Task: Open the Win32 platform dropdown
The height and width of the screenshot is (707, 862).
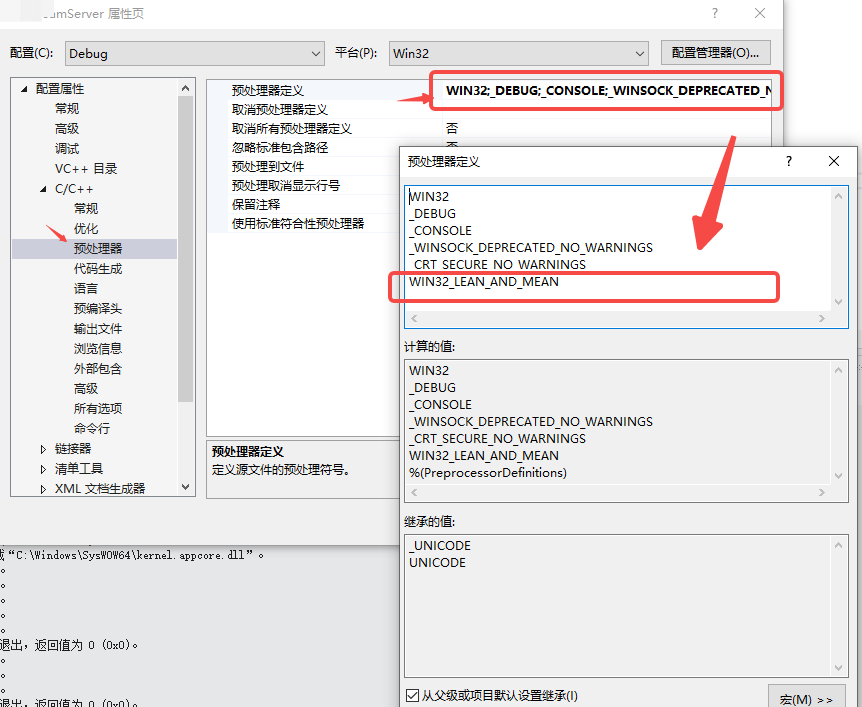Action: [637, 52]
